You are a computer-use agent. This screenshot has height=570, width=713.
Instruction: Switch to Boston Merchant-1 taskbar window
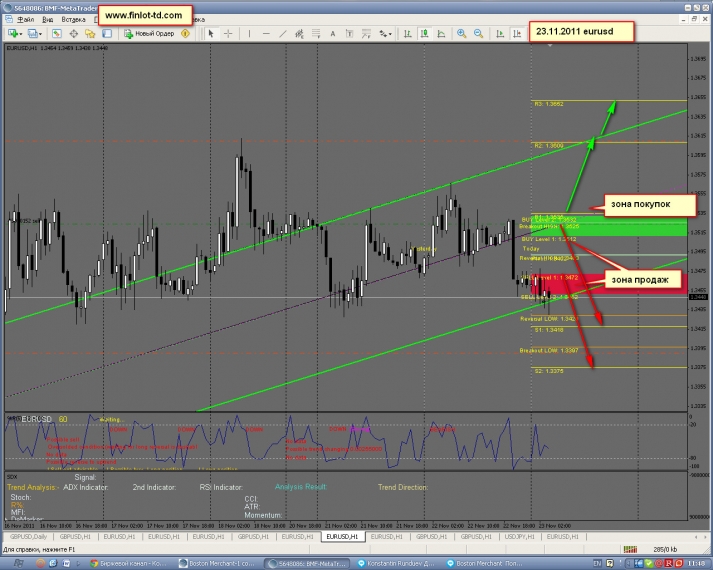coord(217,564)
